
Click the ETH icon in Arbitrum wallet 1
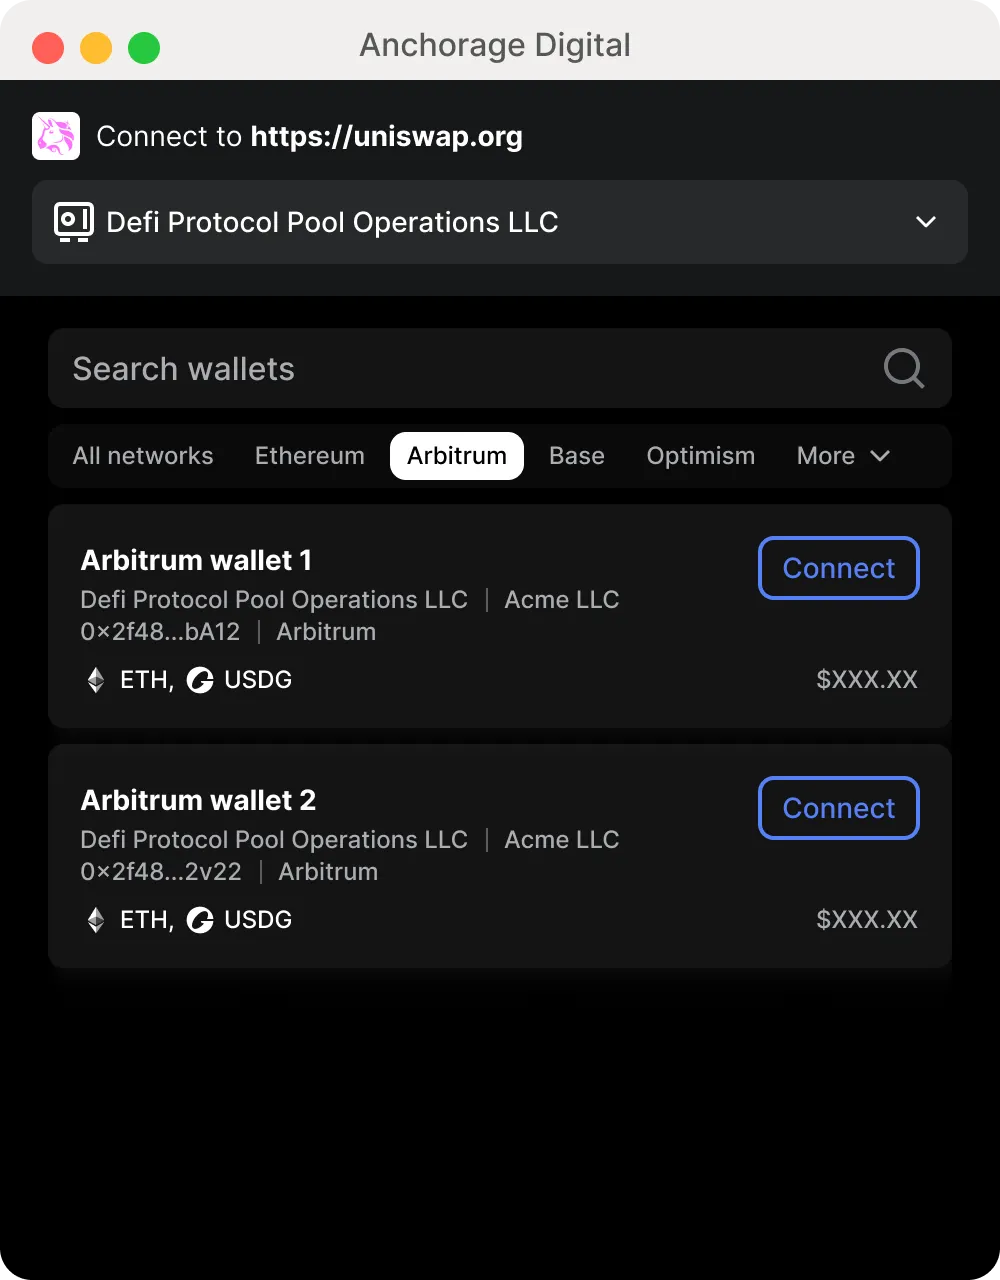click(96, 680)
